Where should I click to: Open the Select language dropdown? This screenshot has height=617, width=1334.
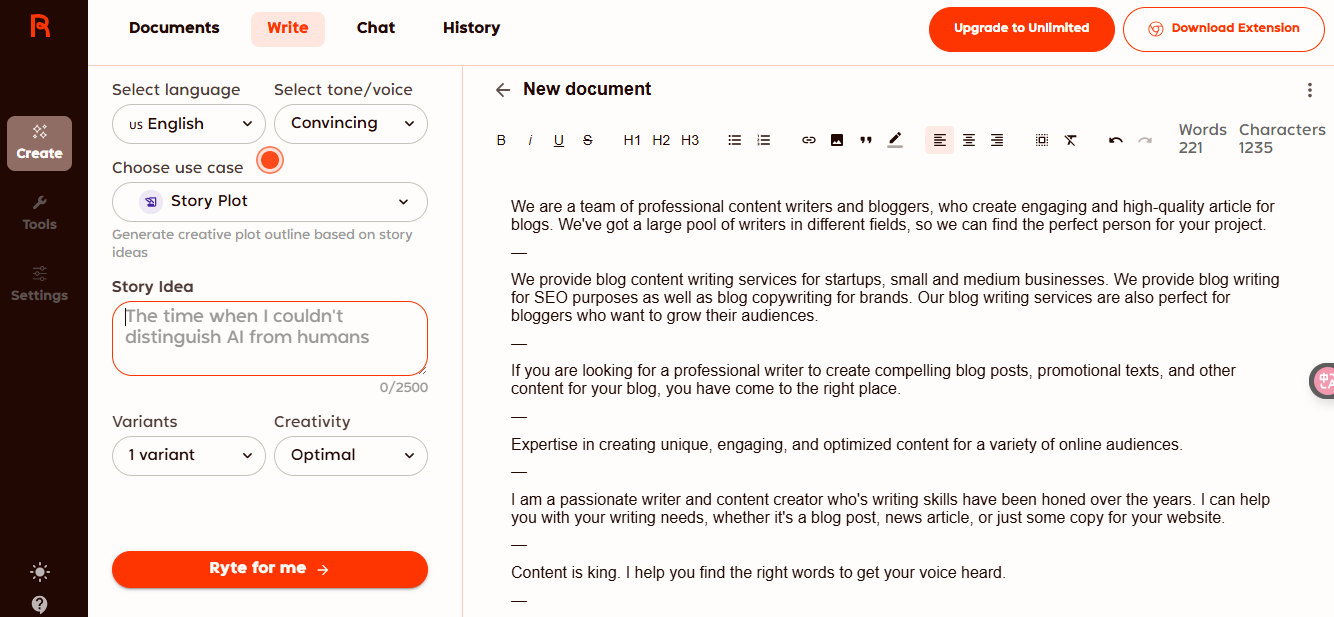coord(189,124)
